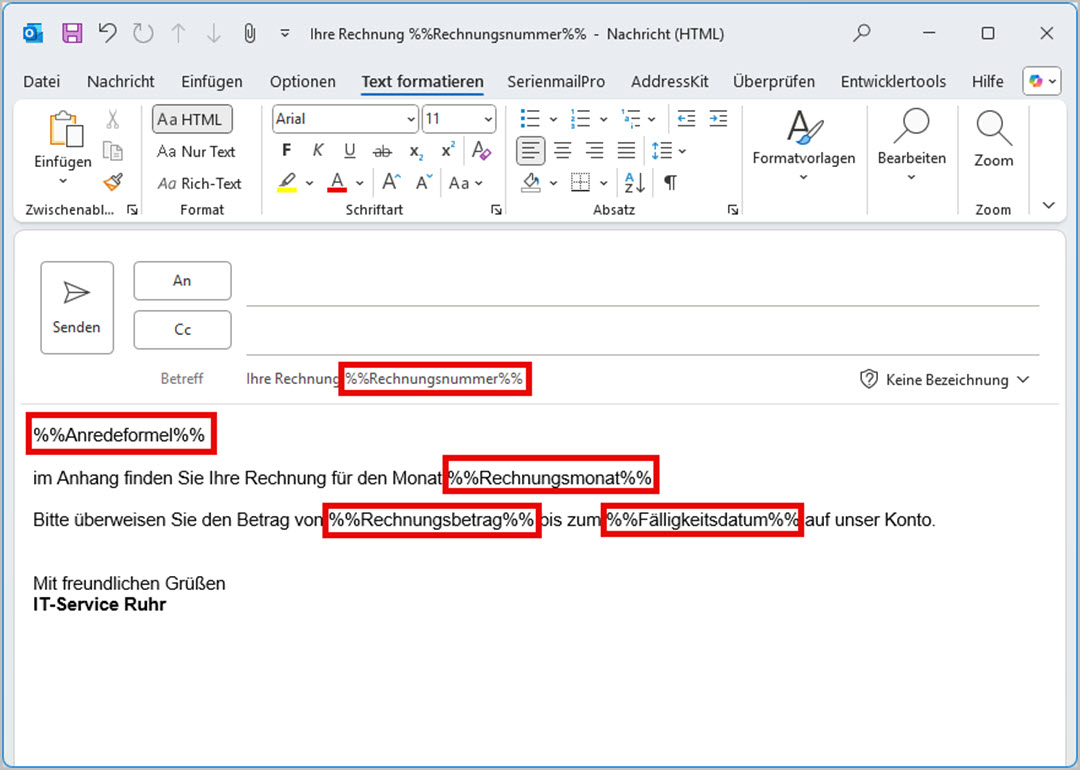Toggle bold formatting F button
This screenshot has width=1080, height=770.
pos(287,151)
